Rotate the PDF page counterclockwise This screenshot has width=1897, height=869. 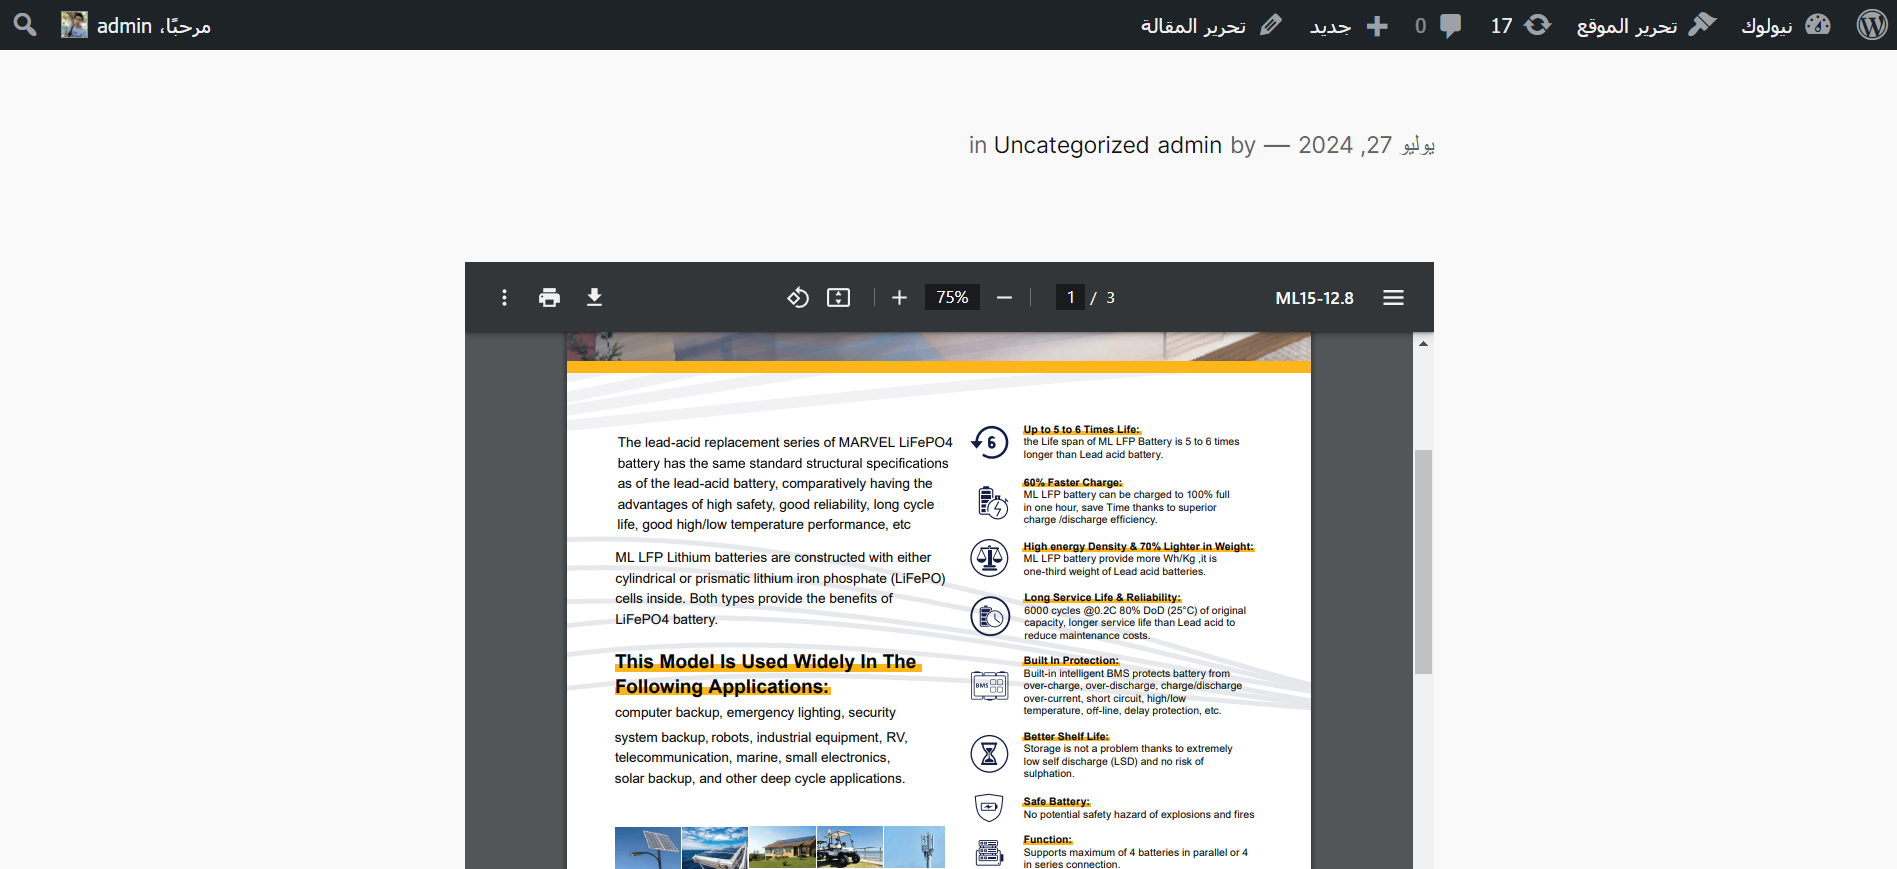tap(797, 298)
